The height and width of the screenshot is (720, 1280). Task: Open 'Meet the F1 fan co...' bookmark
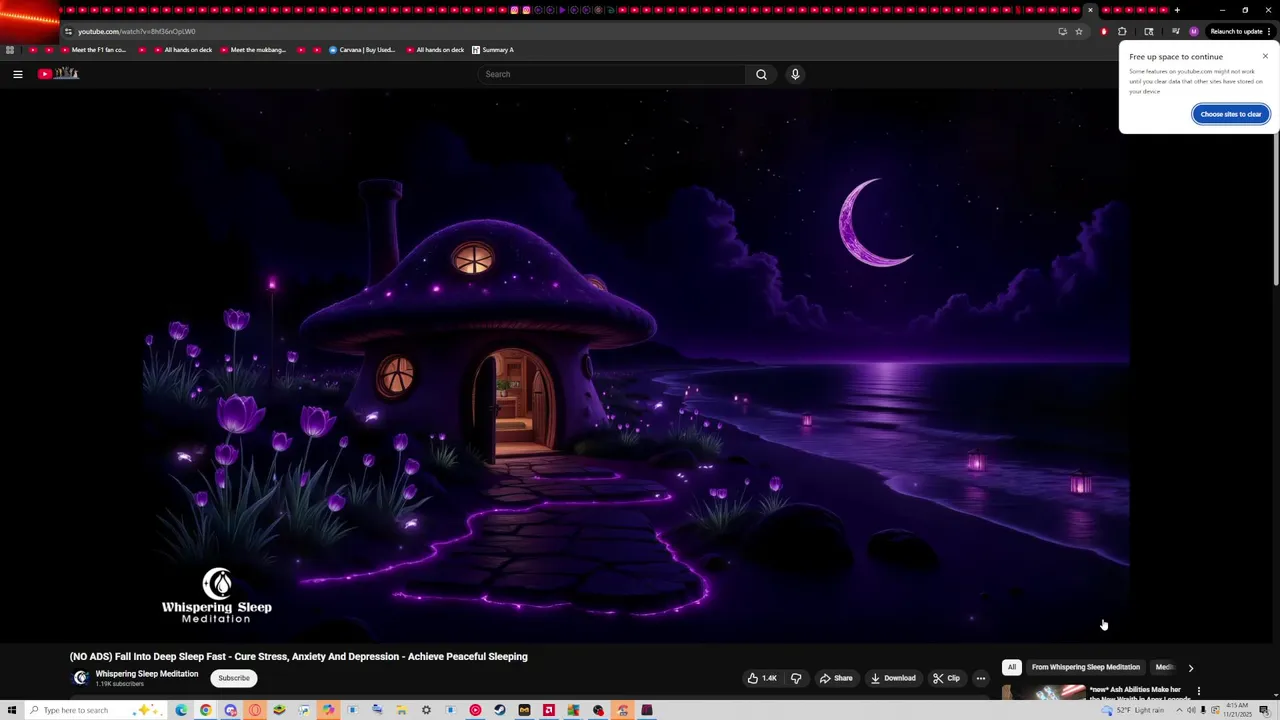[92, 50]
